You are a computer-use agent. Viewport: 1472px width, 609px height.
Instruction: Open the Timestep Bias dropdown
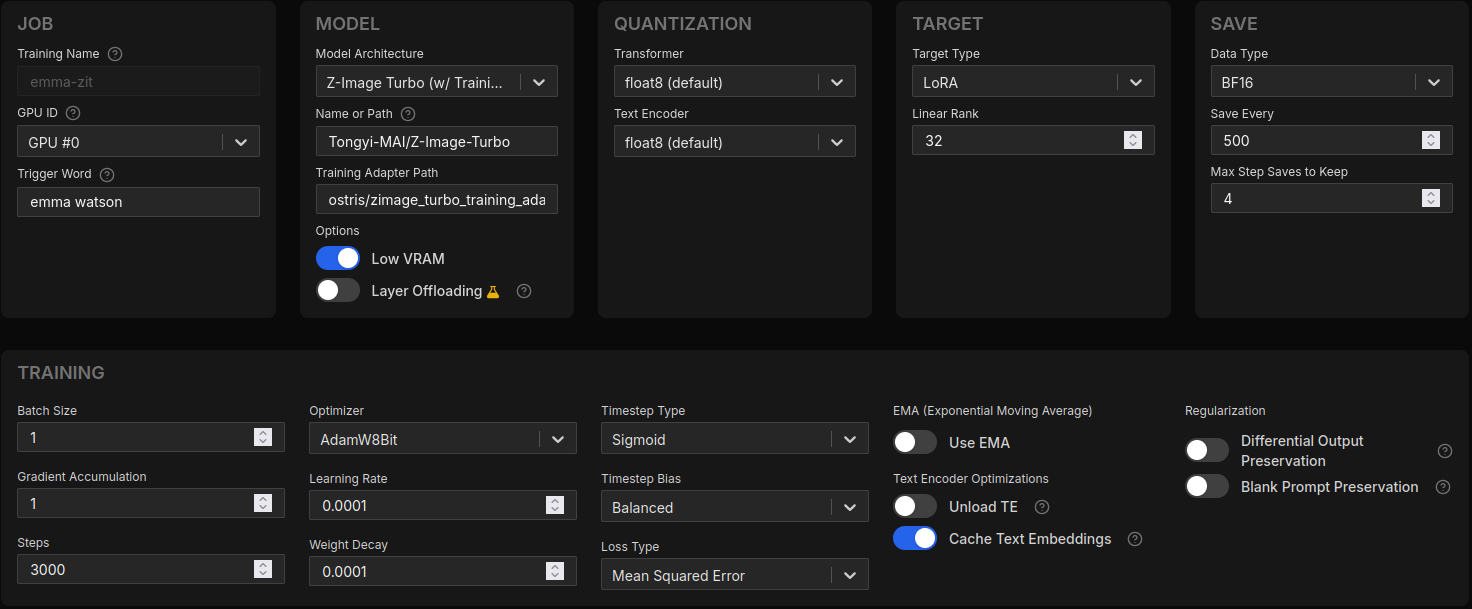click(x=735, y=507)
